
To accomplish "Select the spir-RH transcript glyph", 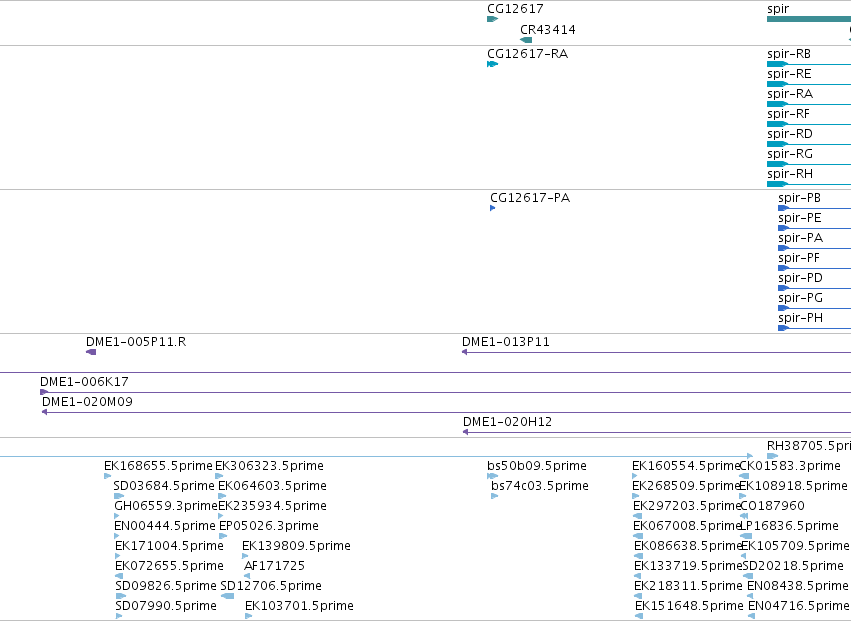I will tap(809, 184).
